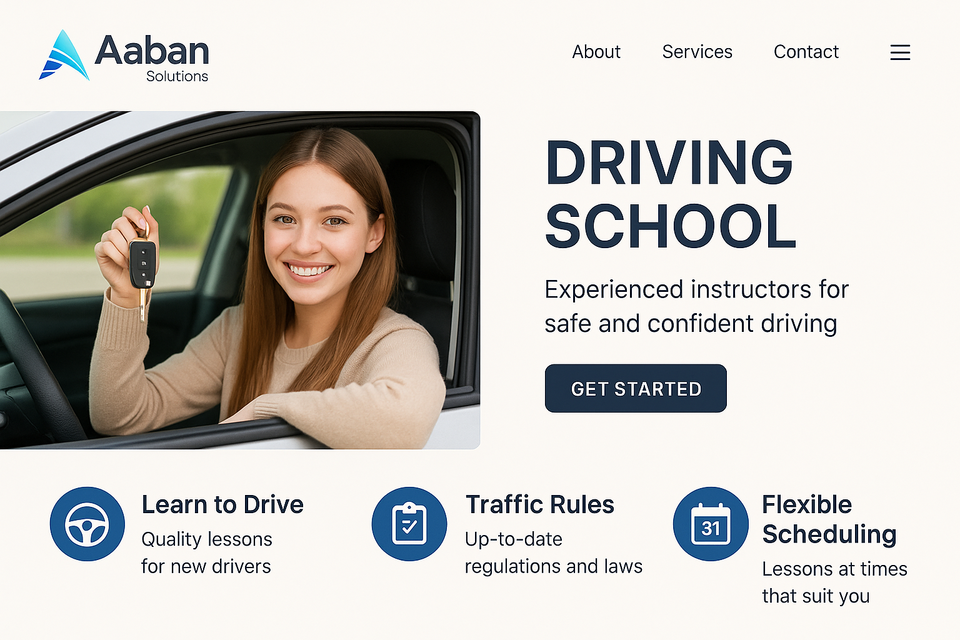This screenshot has width=960, height=640.
Task: Click the car key fob in photo
Action: [x=143, y=265]
